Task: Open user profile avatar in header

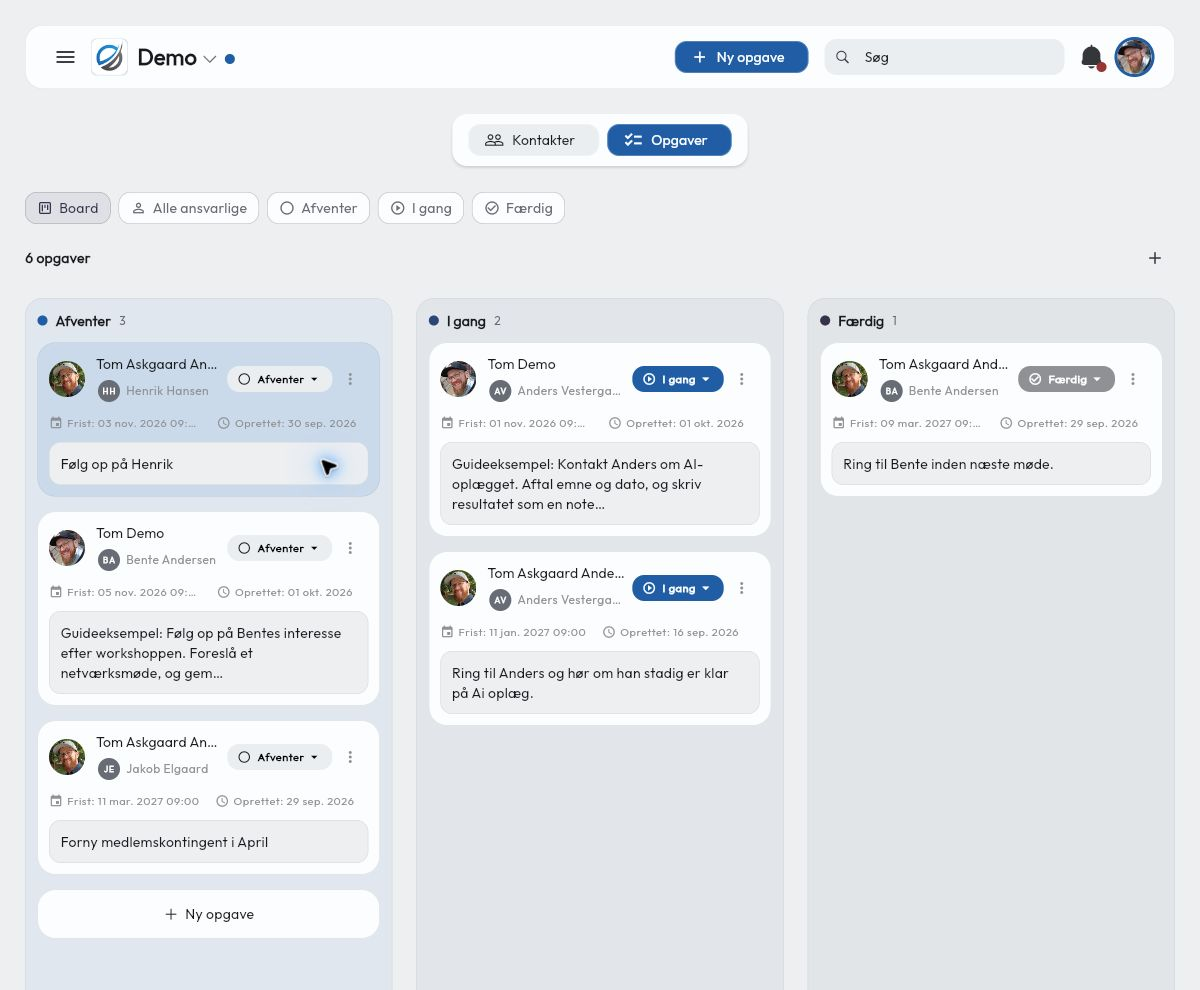Action: [x=1134, y=57]
